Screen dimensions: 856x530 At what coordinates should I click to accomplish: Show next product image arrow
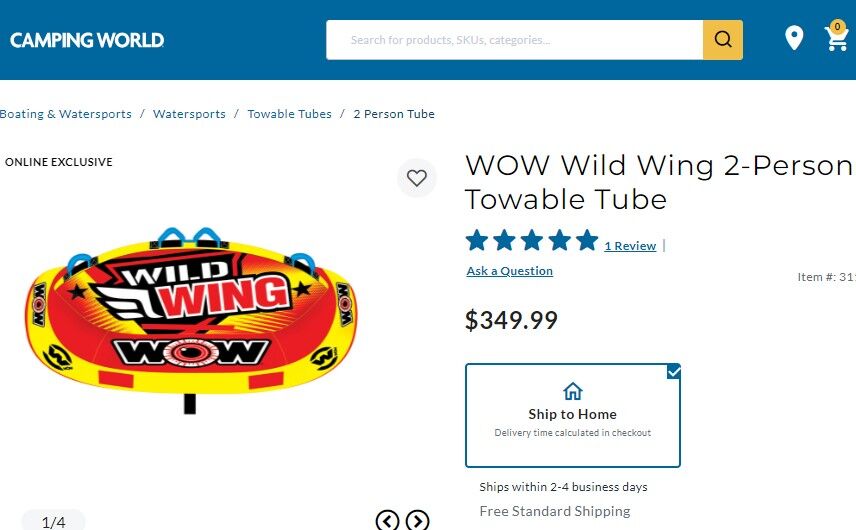tap(417, 520)
